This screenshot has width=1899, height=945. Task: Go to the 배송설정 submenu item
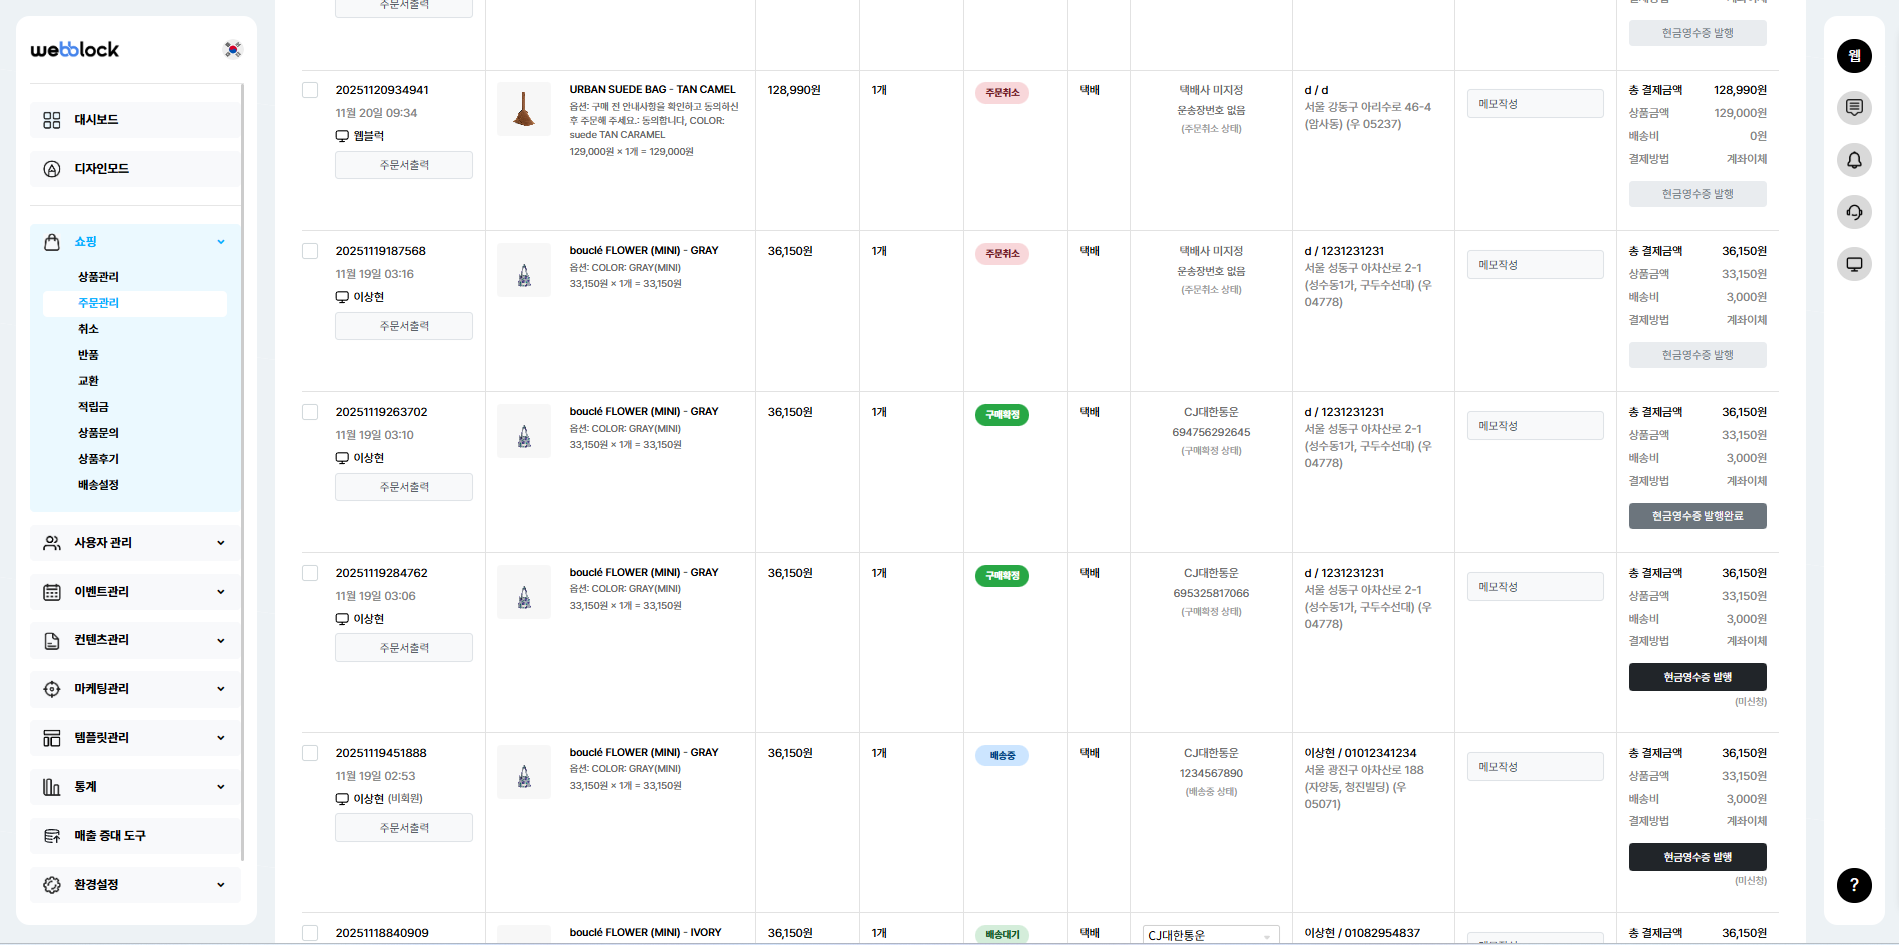point(98,485)
